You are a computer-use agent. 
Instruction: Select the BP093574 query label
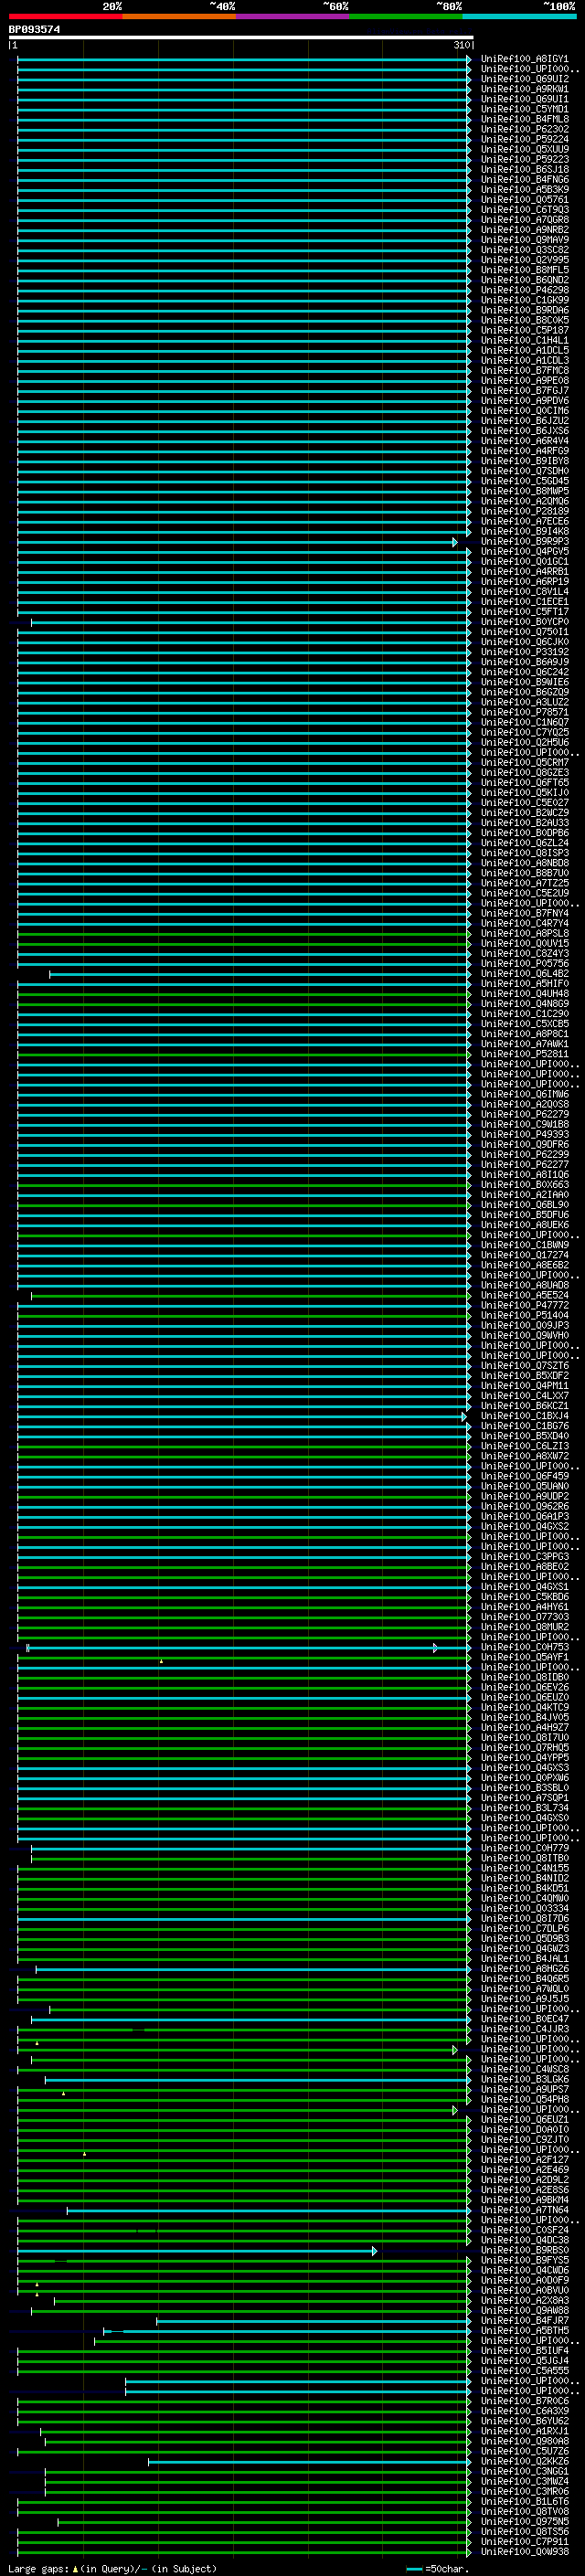(34, 29)
